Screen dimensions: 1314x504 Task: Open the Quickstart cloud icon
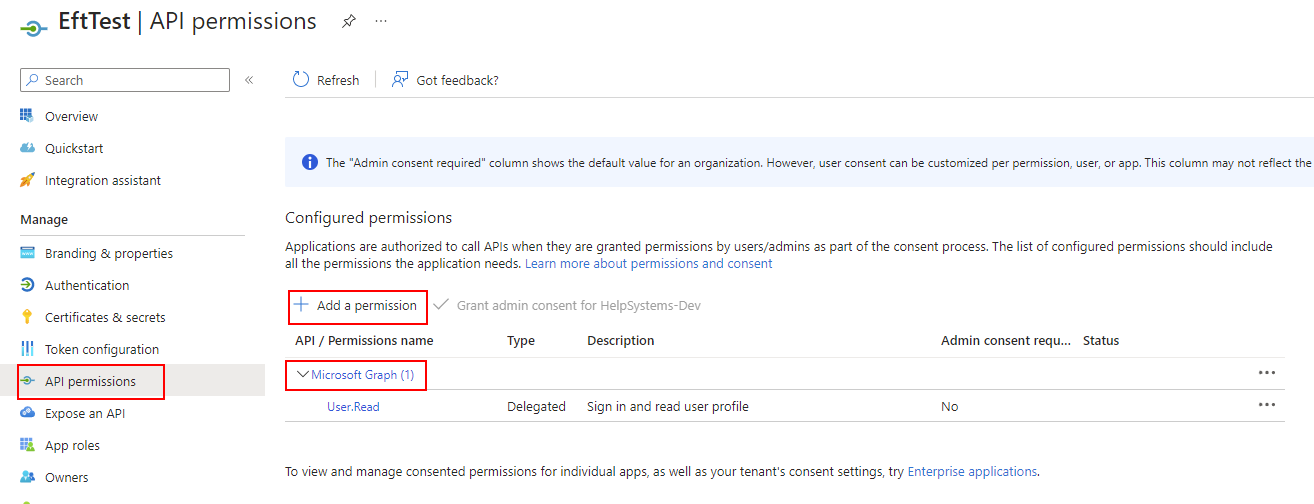click(27, 148)
